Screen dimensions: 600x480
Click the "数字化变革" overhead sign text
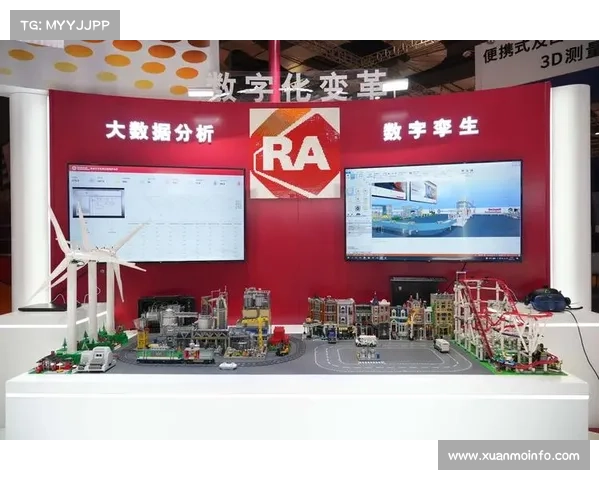click(x=298, y=87)
